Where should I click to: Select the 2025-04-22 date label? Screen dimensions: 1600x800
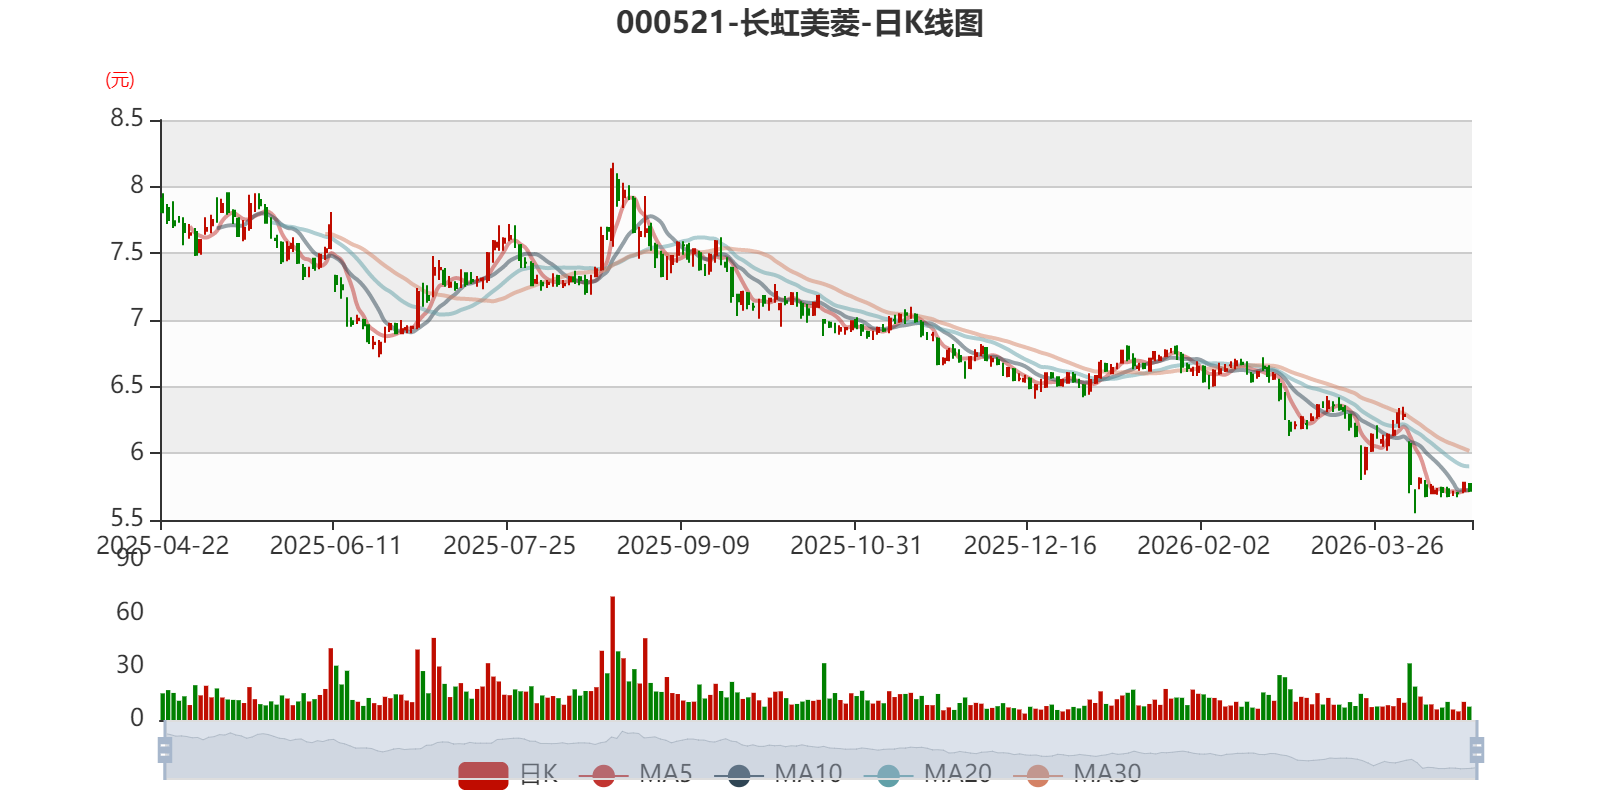point(163,546)
